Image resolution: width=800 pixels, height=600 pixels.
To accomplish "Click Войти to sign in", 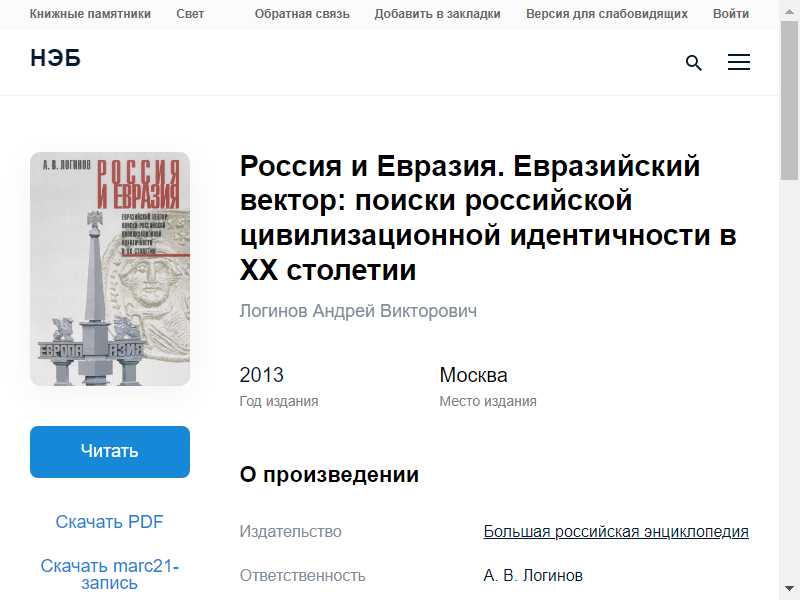I will click(x=731, y=14).
